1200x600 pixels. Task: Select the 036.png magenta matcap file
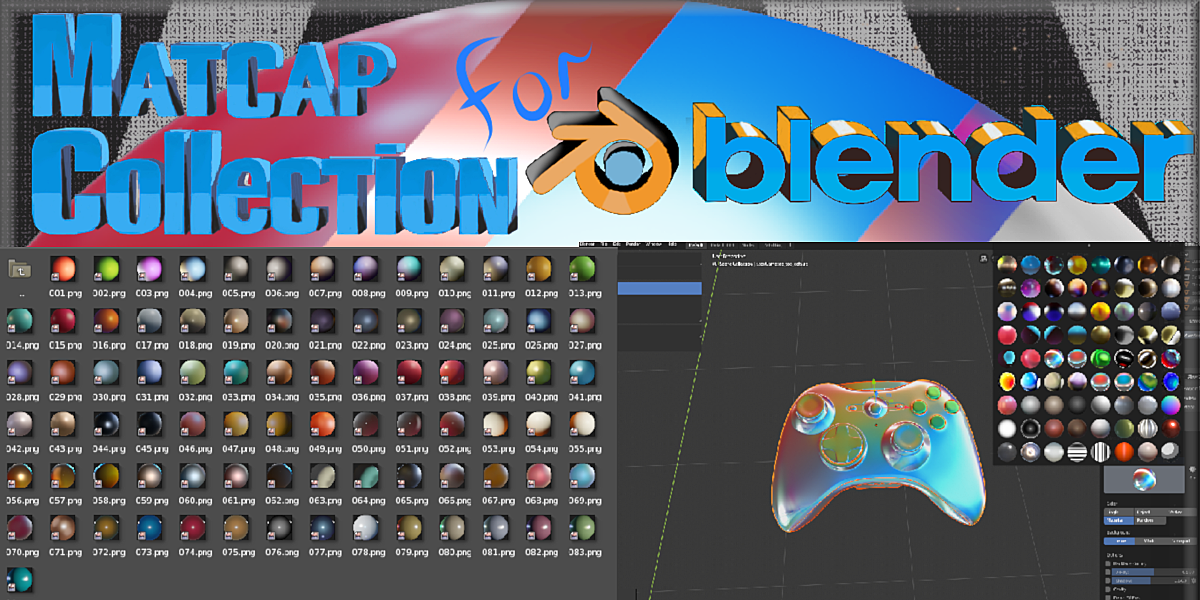[x=365, y=375]
